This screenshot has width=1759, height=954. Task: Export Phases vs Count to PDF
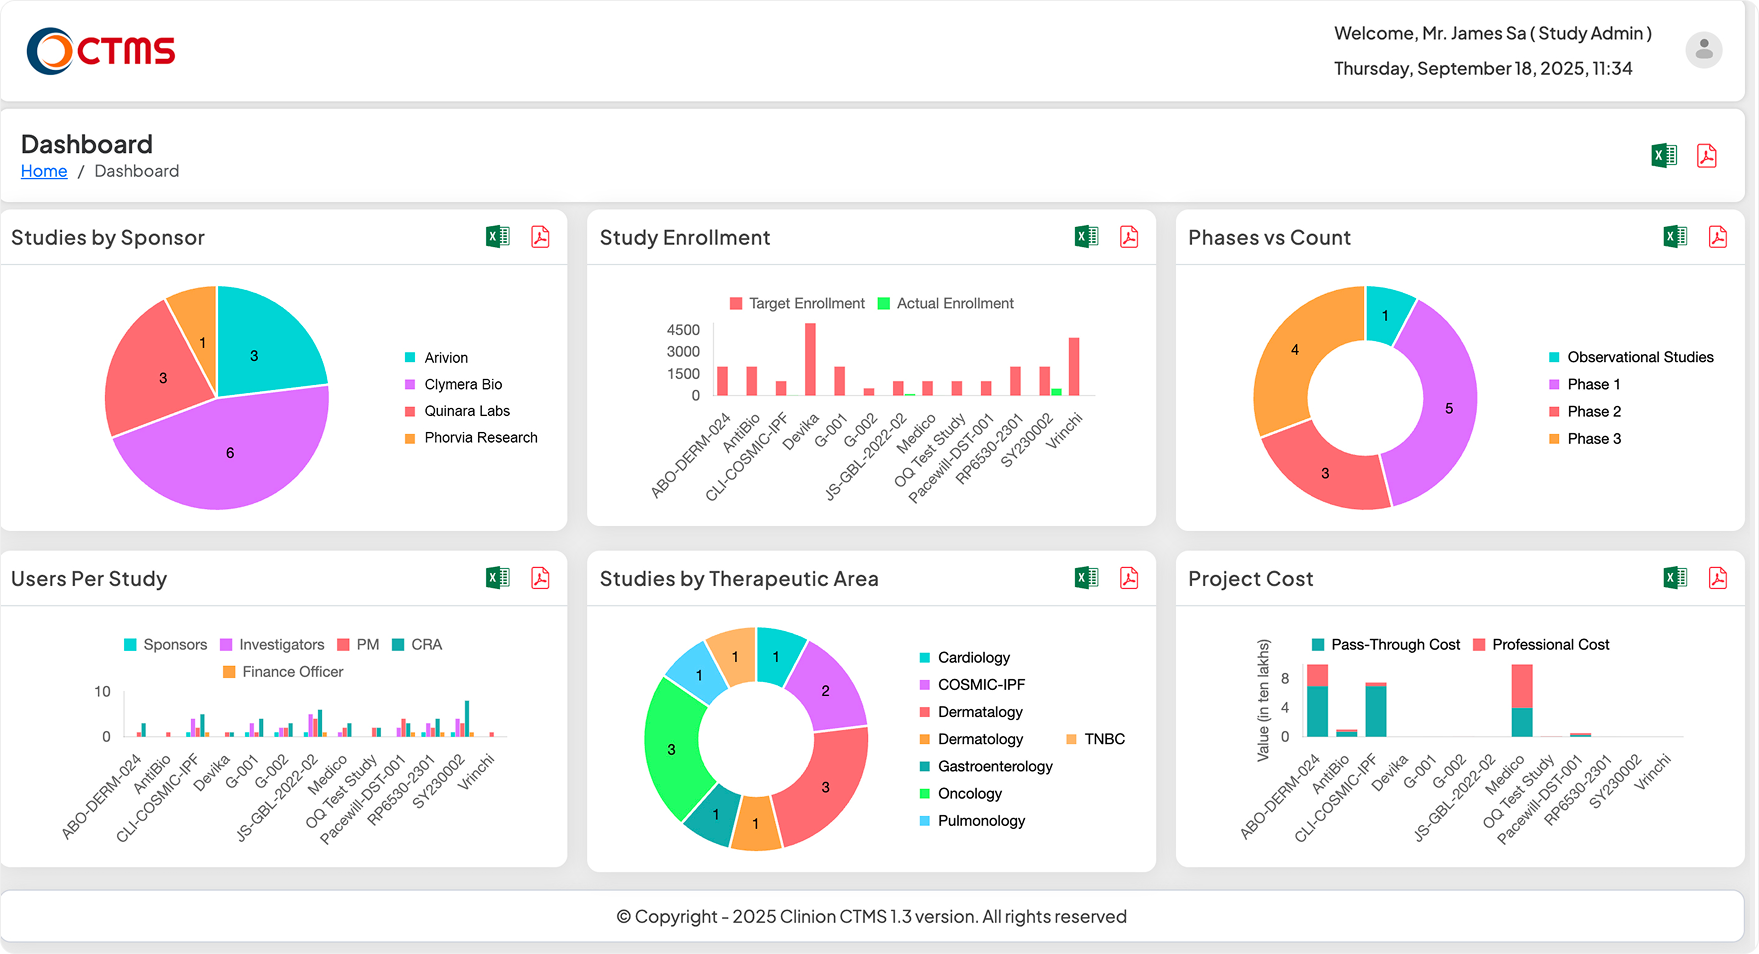coord(1718,237)
